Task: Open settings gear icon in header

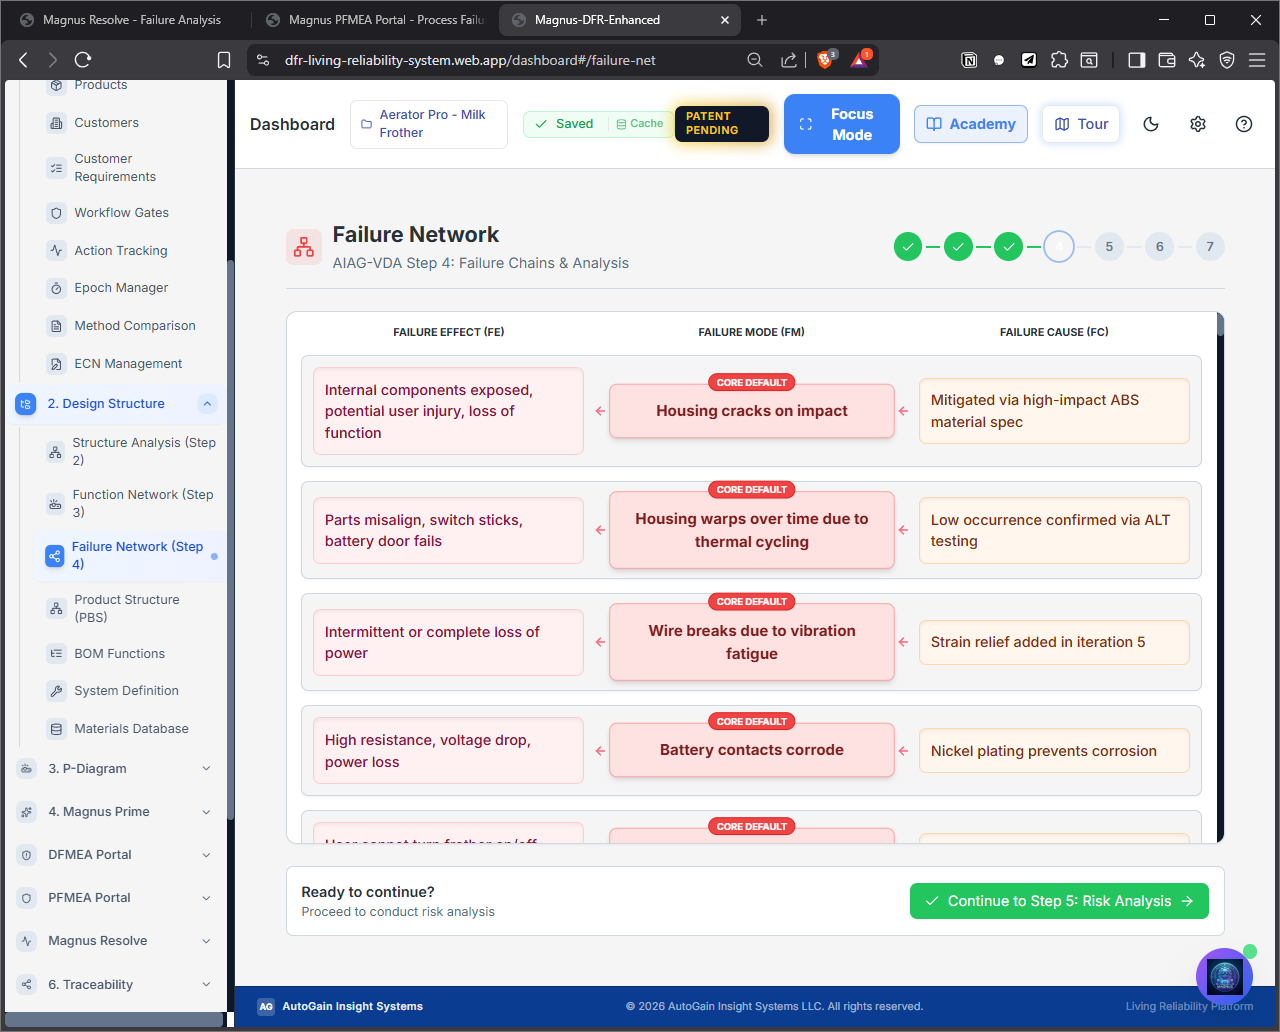Action: [x=1198, y=124]
